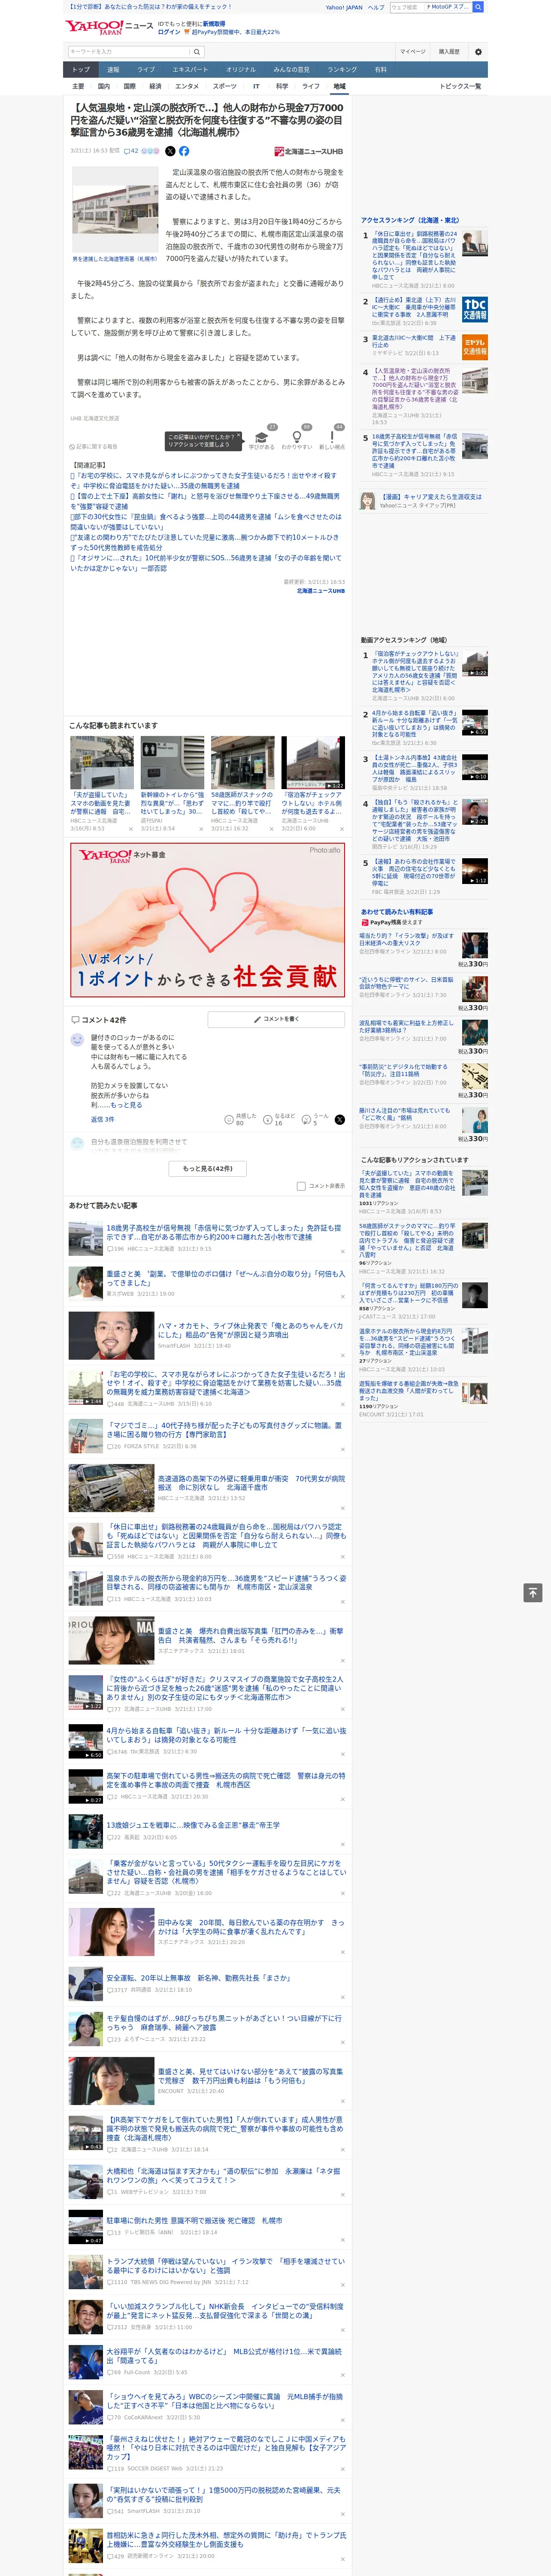Click the 北海道ニュースUHB logo by headline
Screen dimensions: 551x2576
[x=309, y=152]
